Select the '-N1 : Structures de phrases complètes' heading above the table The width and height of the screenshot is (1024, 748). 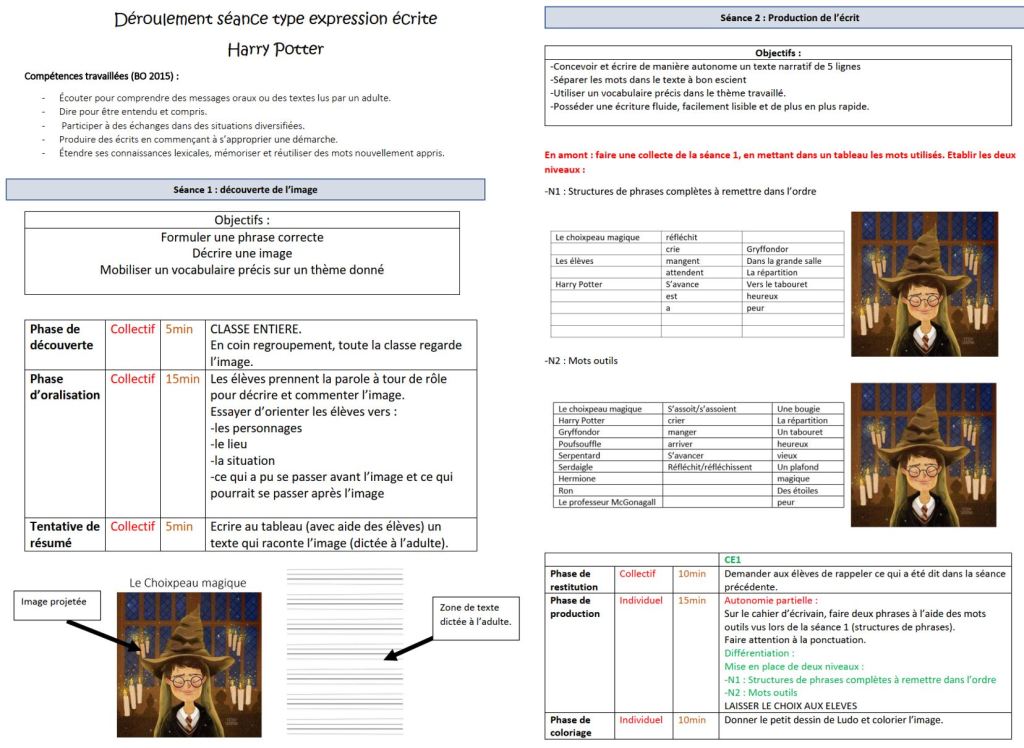click(680, 191)
